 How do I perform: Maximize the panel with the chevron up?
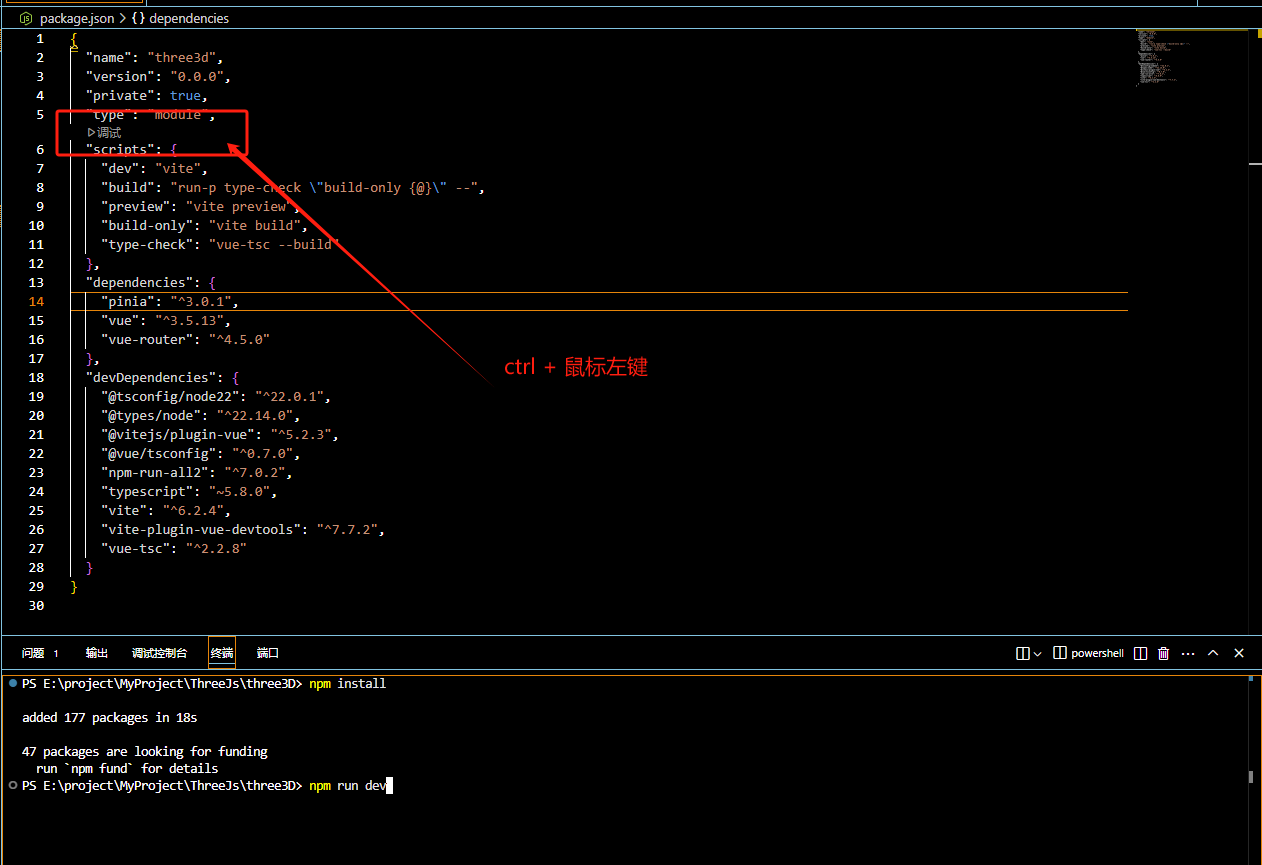(1213, 653)
